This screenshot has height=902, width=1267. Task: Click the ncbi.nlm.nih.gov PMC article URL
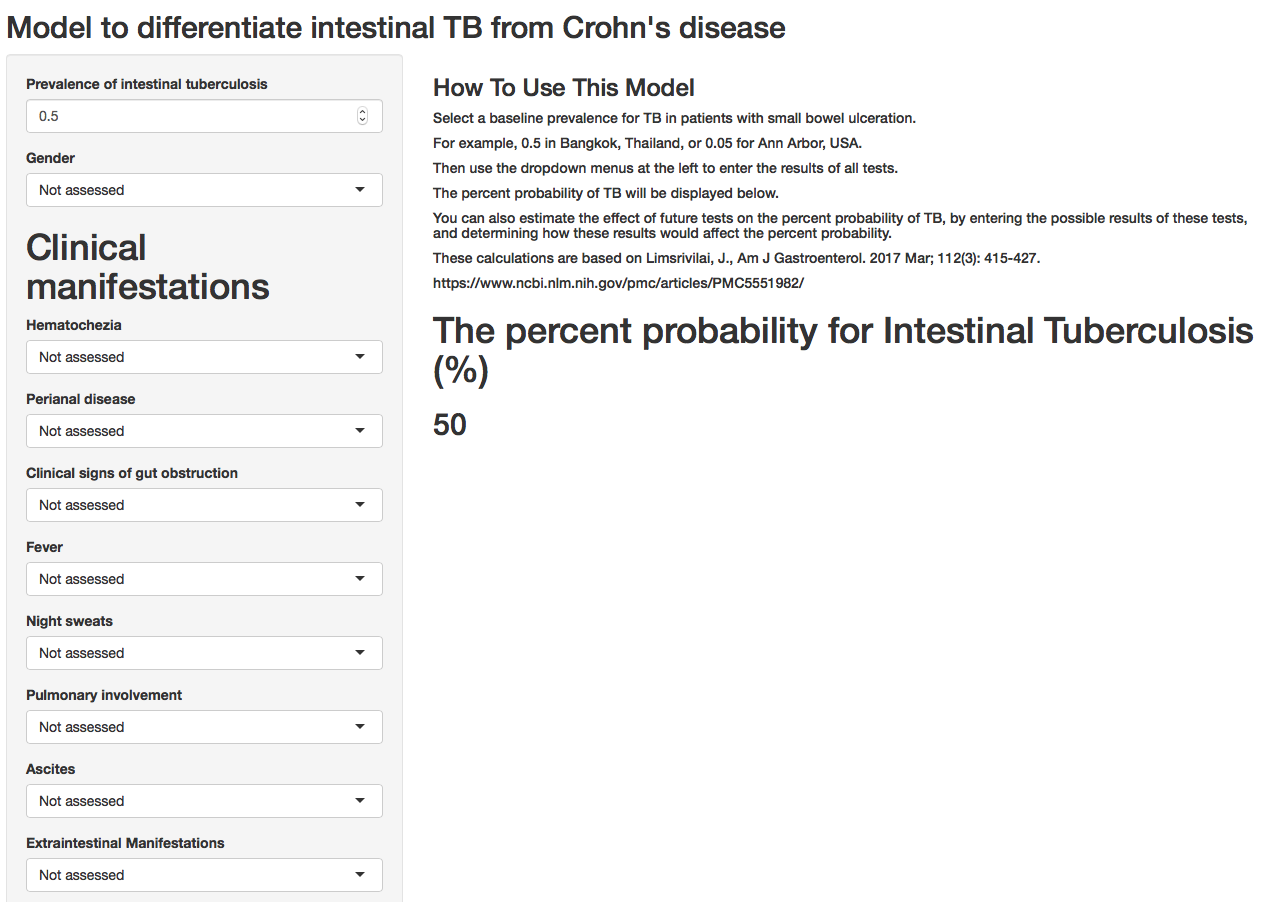click(618, 283)
